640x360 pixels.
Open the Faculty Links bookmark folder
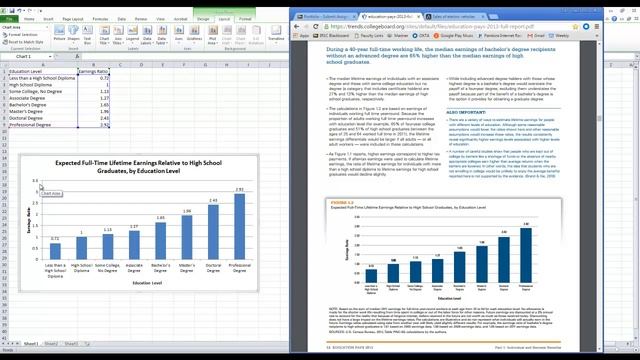coord(369,36)
